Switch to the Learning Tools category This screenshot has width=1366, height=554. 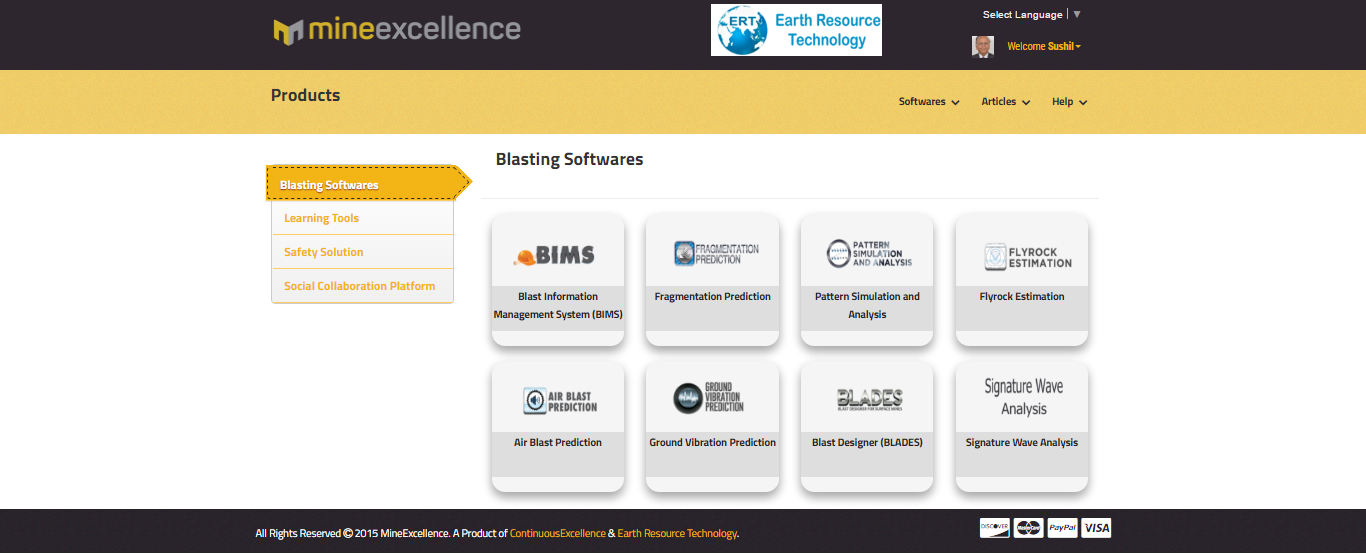click(321, 218)
